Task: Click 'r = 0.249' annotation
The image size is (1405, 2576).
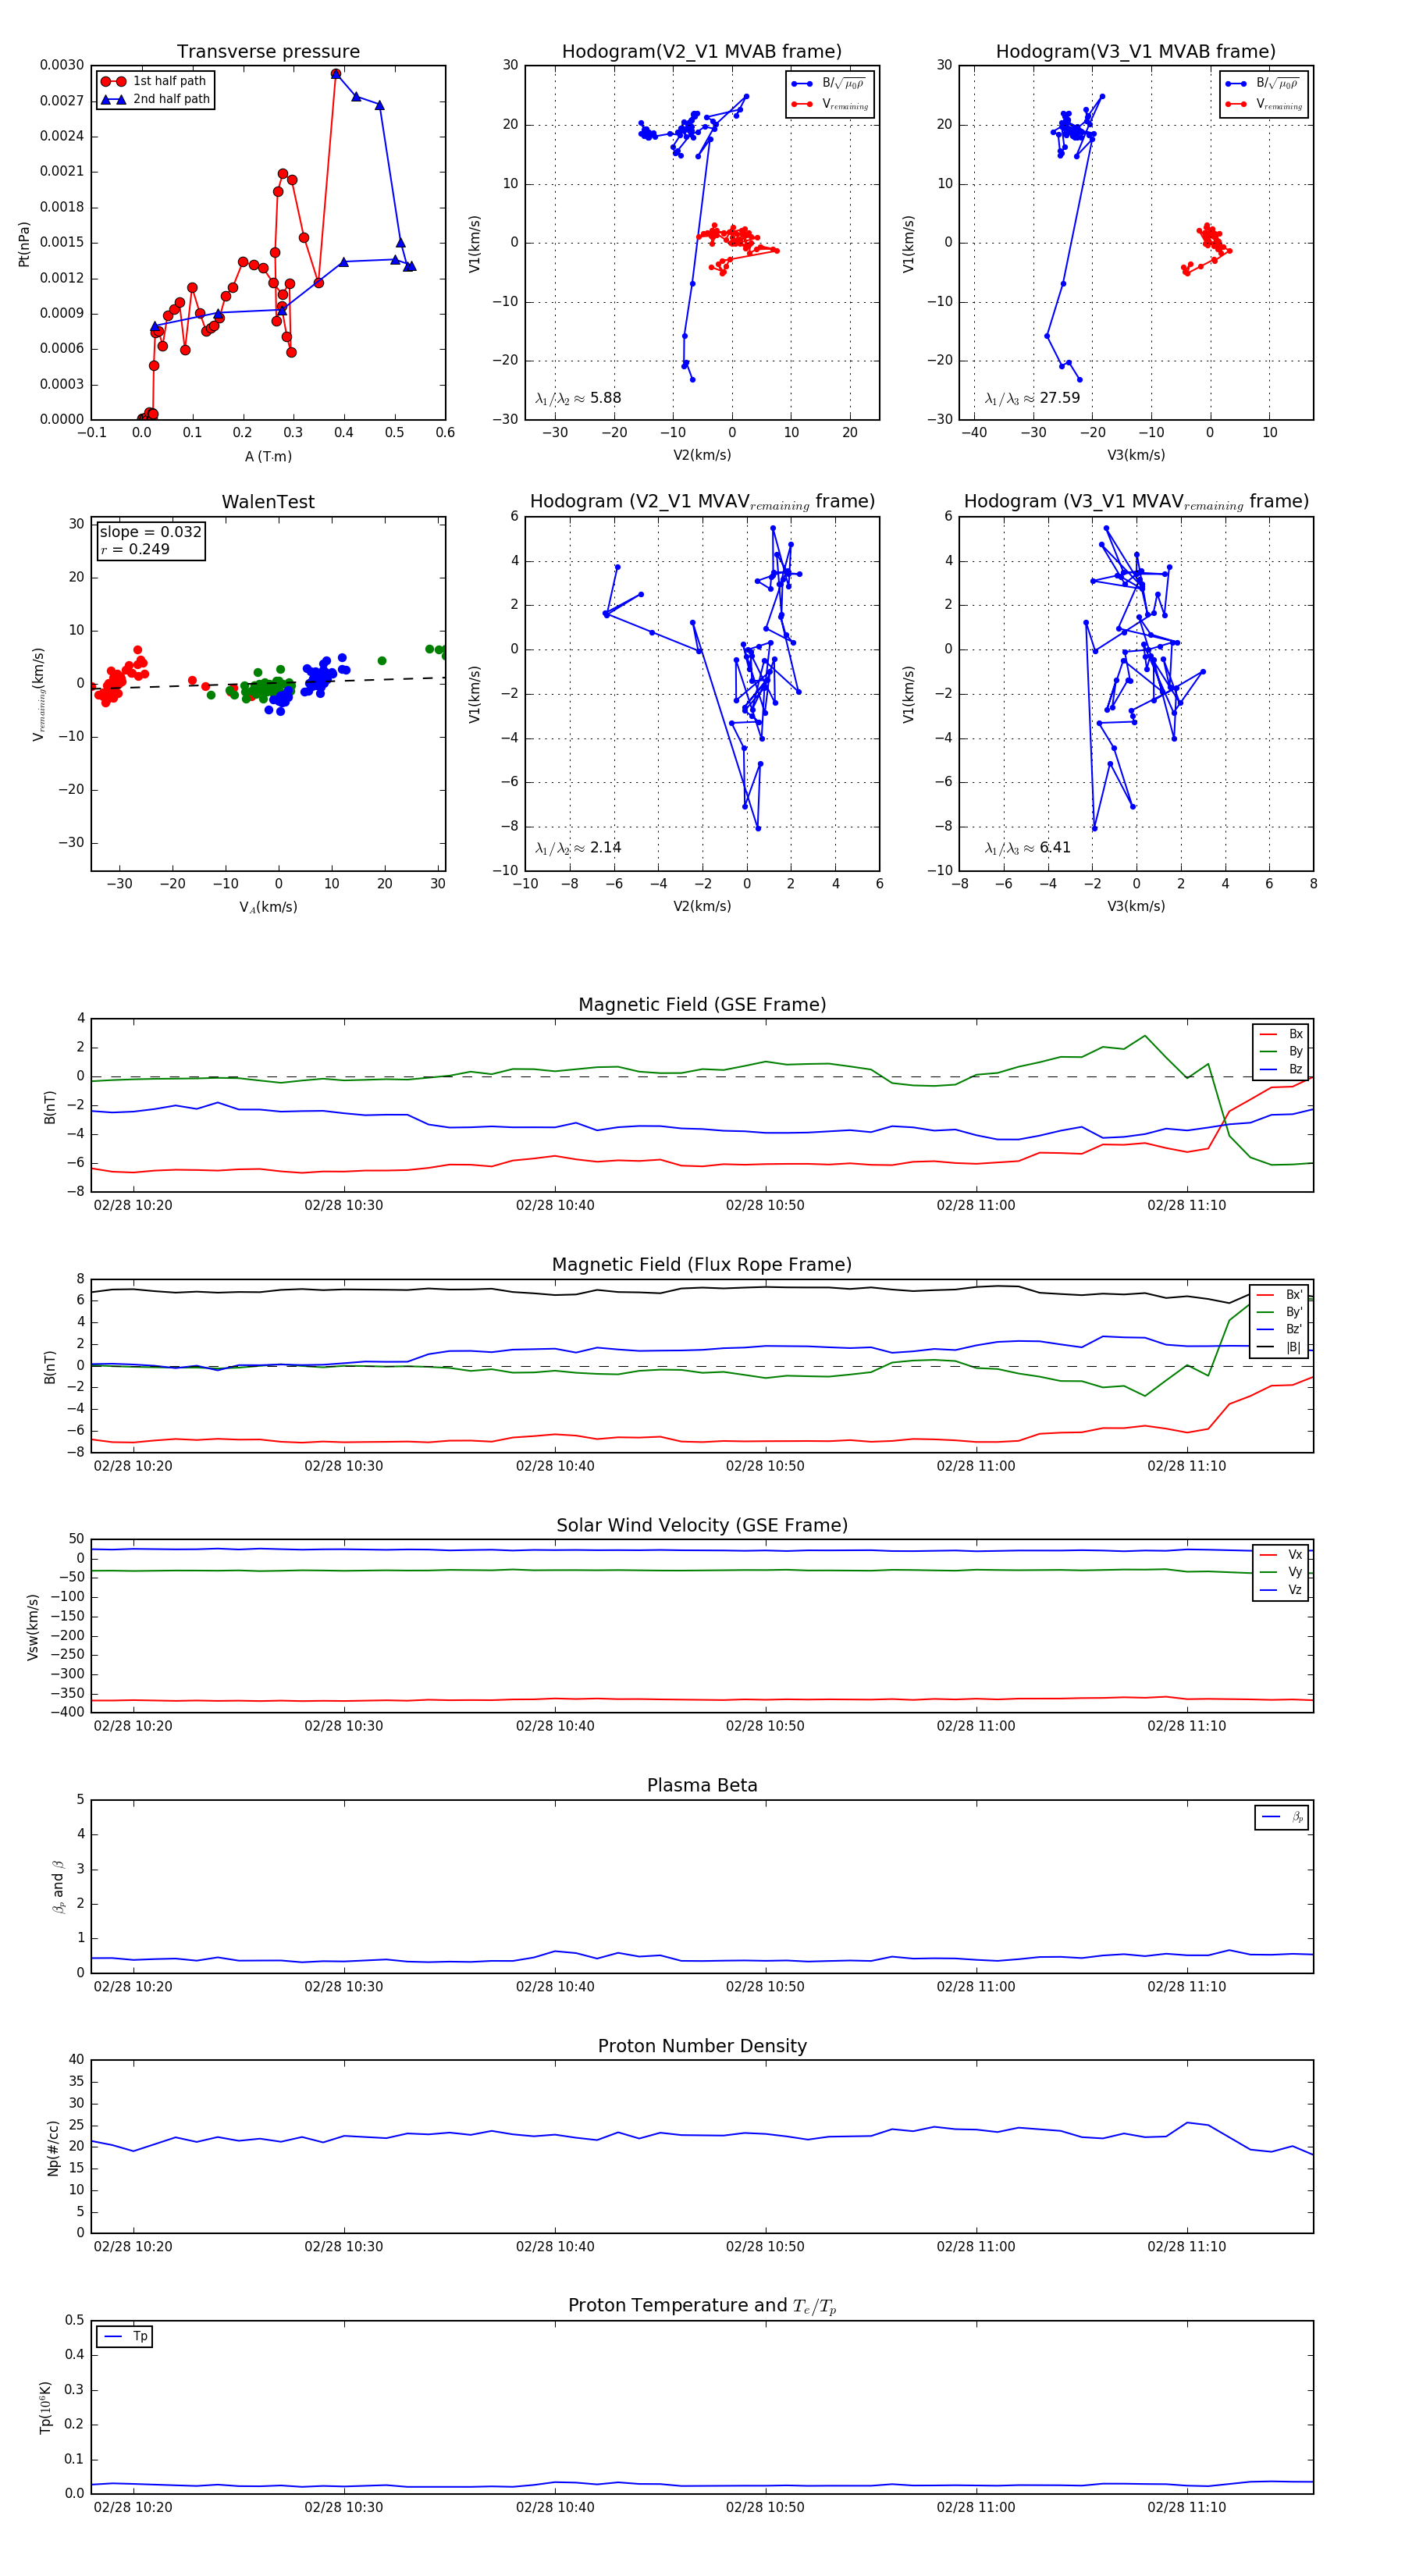Action: pos(135,549)
